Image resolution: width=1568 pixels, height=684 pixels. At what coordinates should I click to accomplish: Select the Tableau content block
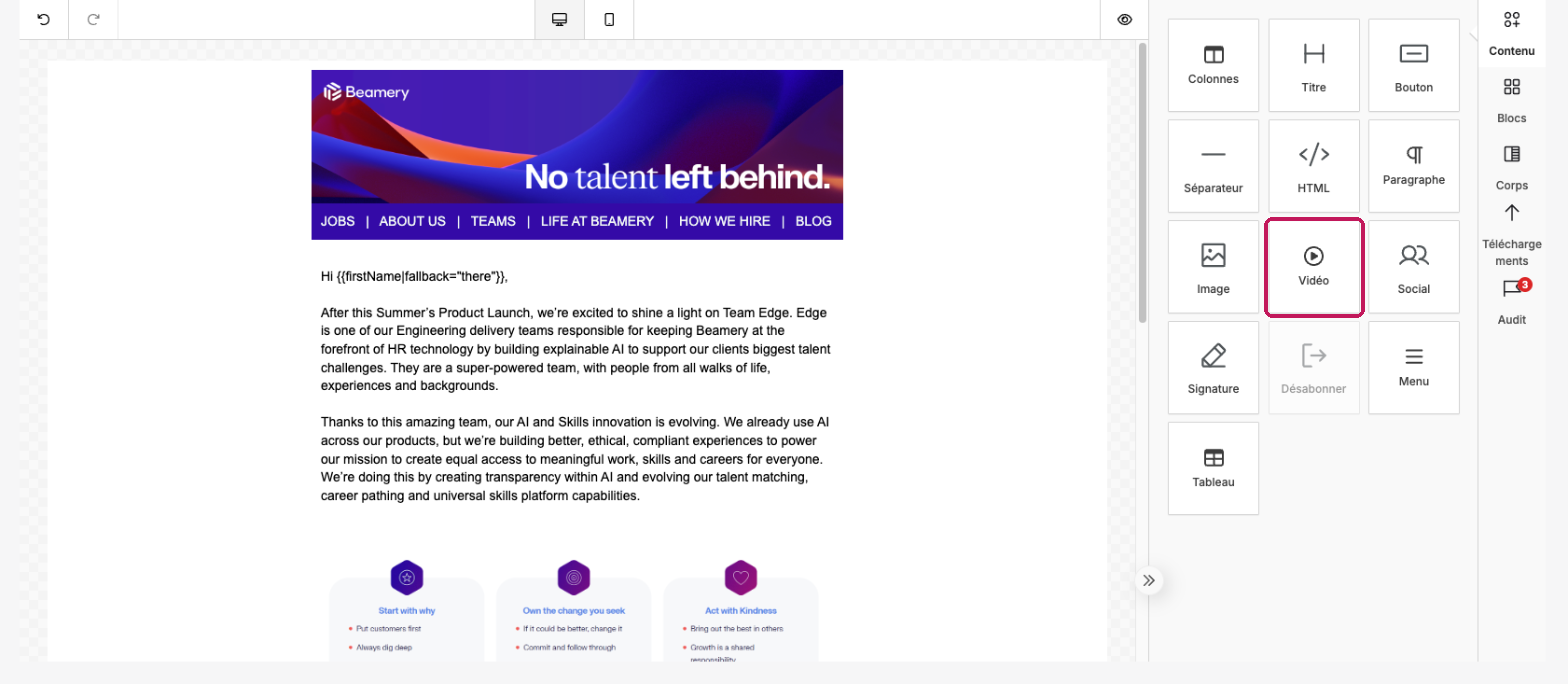coord(1213,468)
